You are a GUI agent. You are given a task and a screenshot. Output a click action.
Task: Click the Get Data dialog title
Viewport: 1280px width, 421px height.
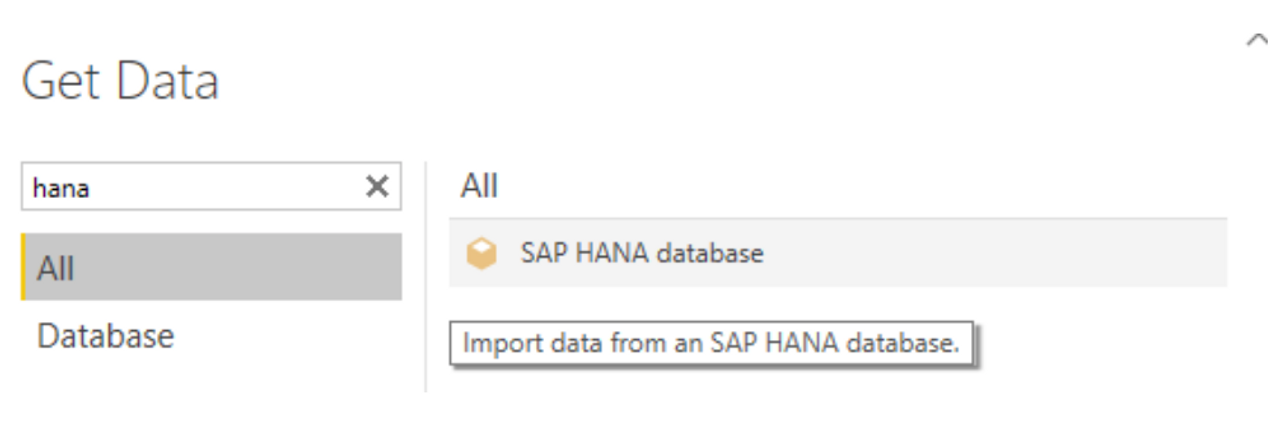coord(120,82)
